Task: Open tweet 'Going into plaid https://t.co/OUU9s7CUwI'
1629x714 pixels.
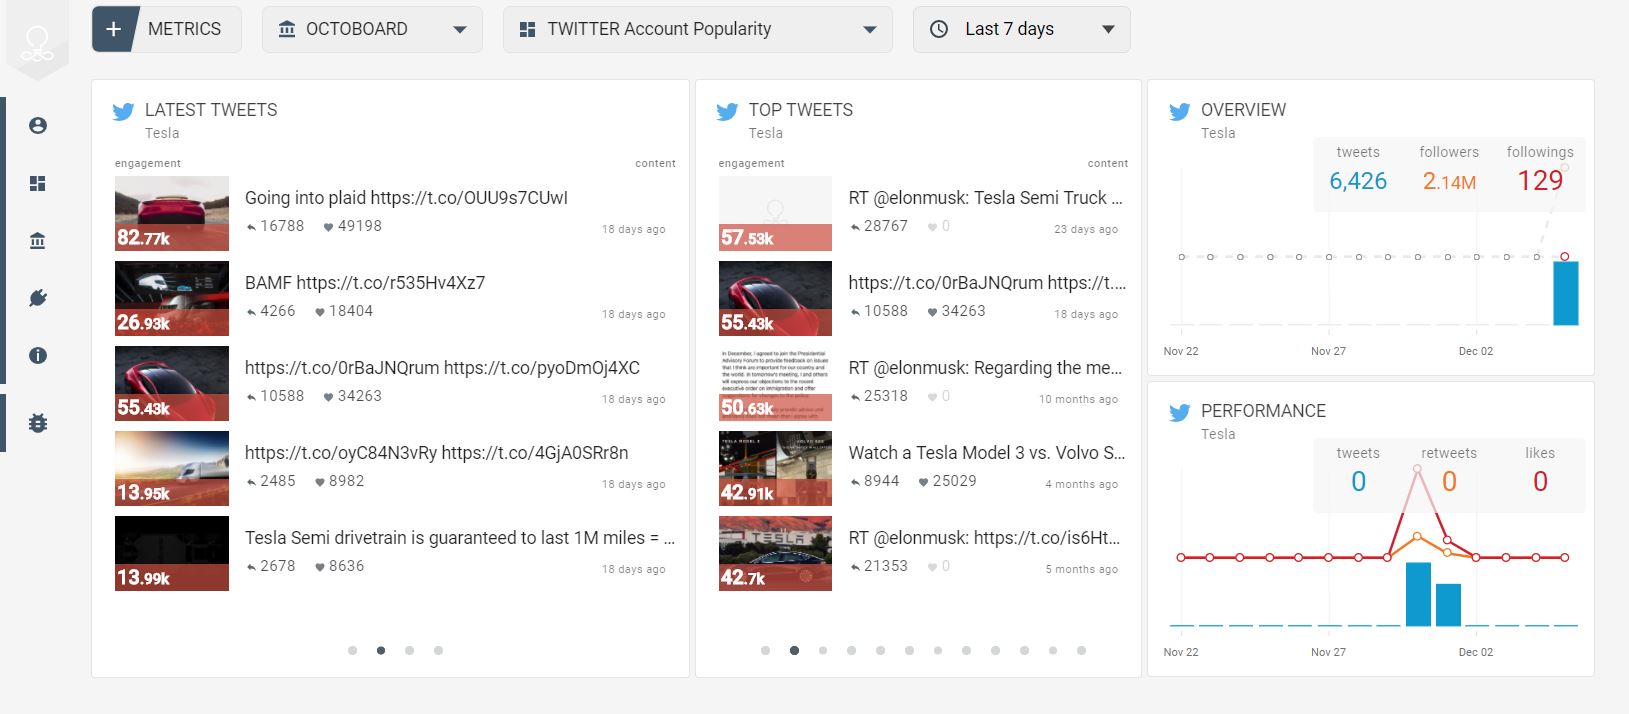Action: (406, 198)
